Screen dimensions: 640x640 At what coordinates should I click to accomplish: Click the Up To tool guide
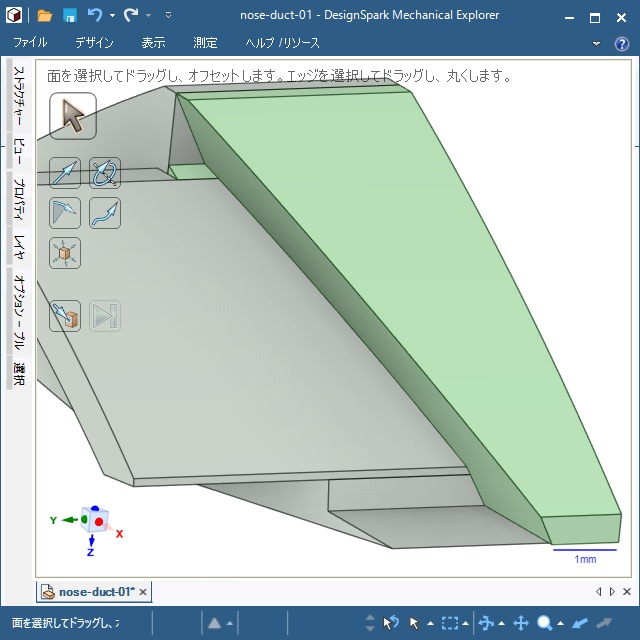tap(65, 317)
